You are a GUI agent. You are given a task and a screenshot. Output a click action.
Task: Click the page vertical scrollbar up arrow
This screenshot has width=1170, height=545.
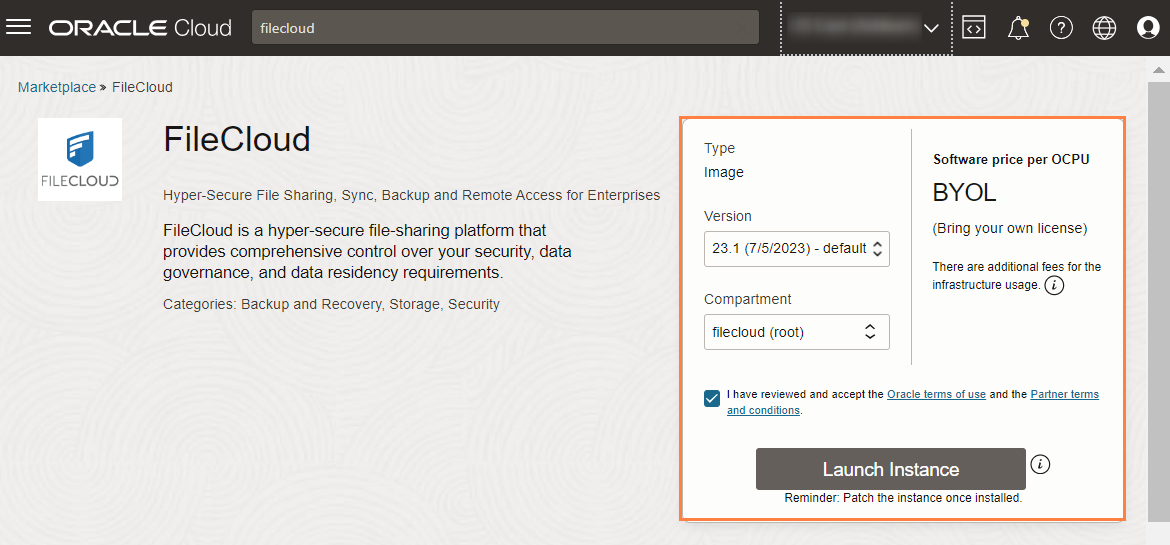(1159, 71)
